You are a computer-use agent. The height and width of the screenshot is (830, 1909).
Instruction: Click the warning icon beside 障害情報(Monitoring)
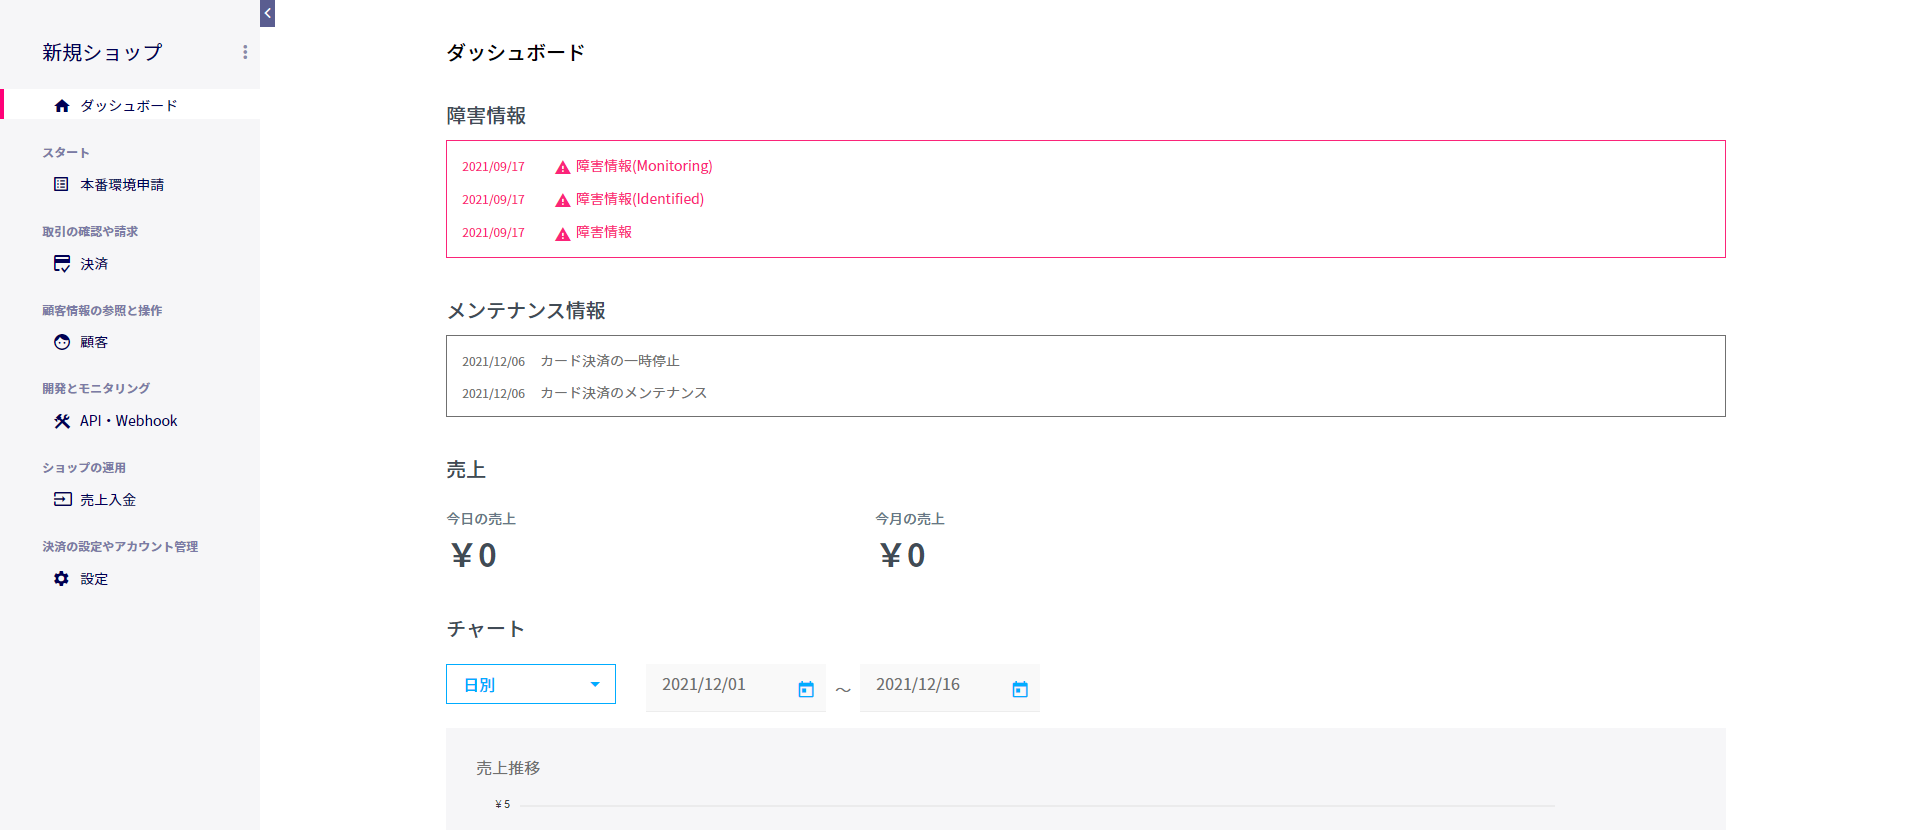pyautogui.click(x=561, y=166)
